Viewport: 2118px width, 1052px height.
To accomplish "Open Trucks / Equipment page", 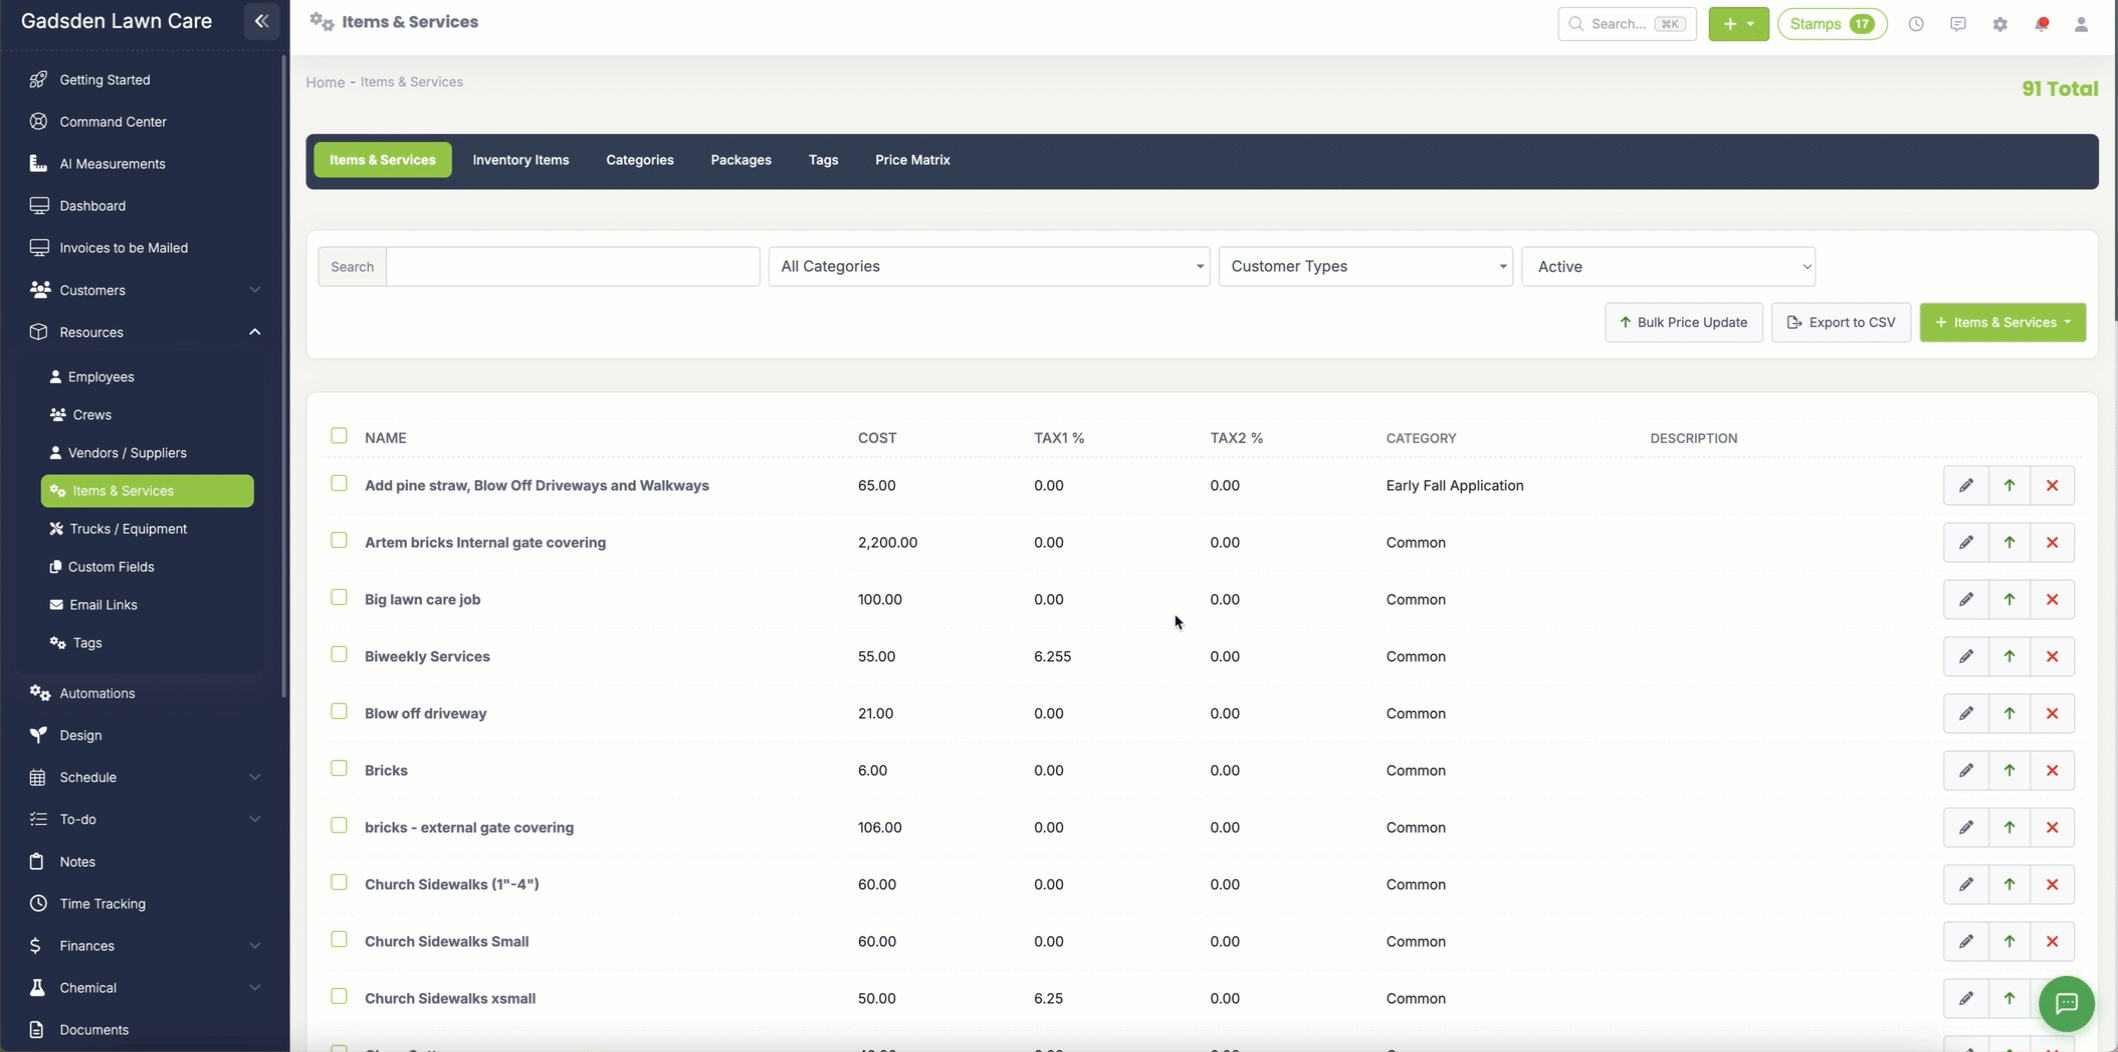I will tap(128, 528).
